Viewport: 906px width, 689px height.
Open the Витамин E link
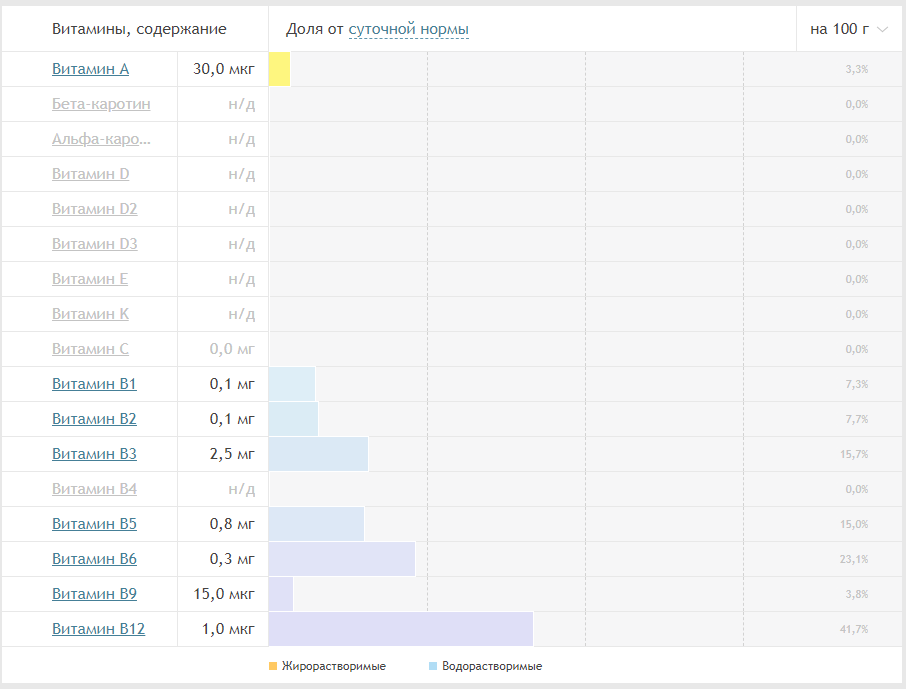click(x=90, y=279)
